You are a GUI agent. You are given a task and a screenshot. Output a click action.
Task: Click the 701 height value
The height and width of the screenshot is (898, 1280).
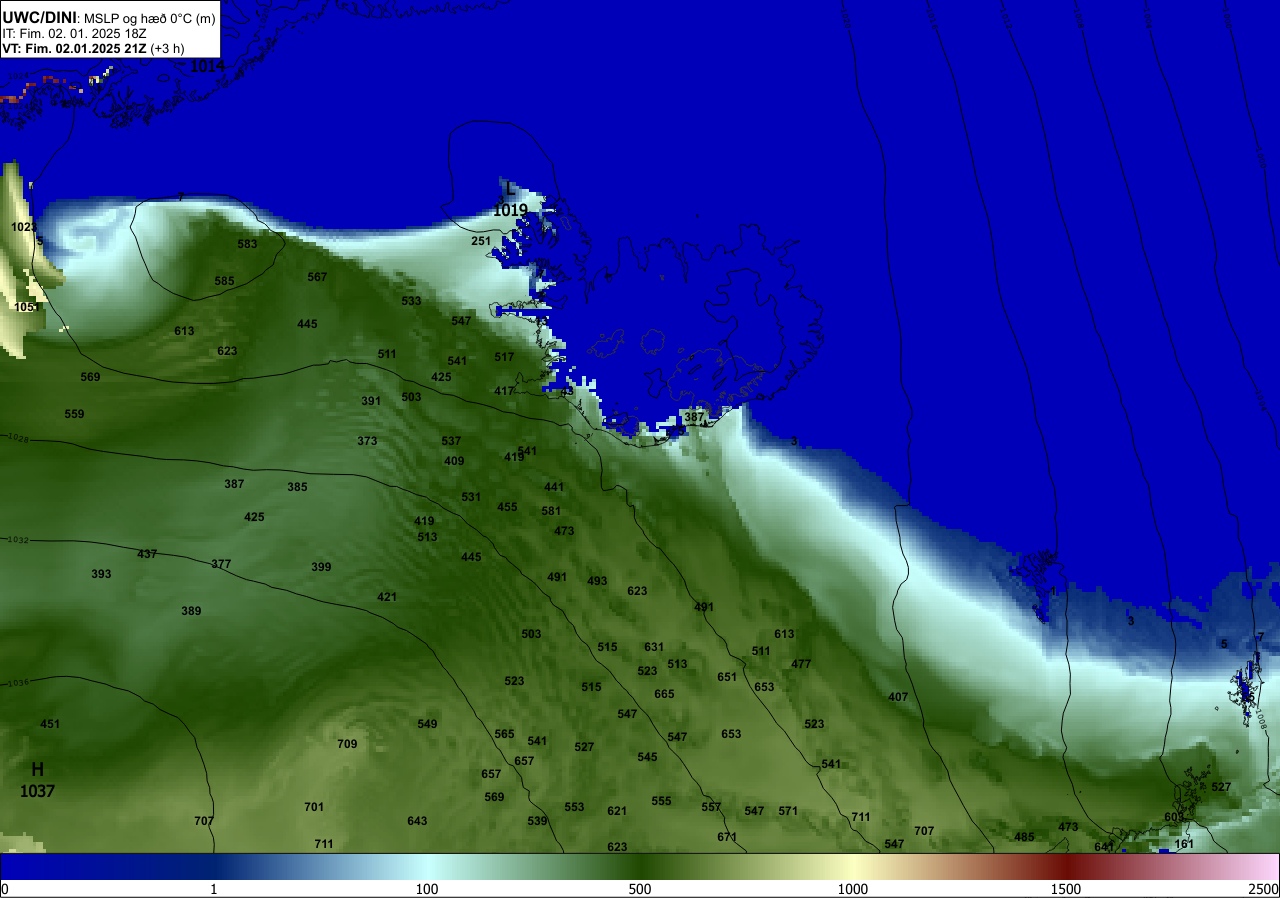314,807
